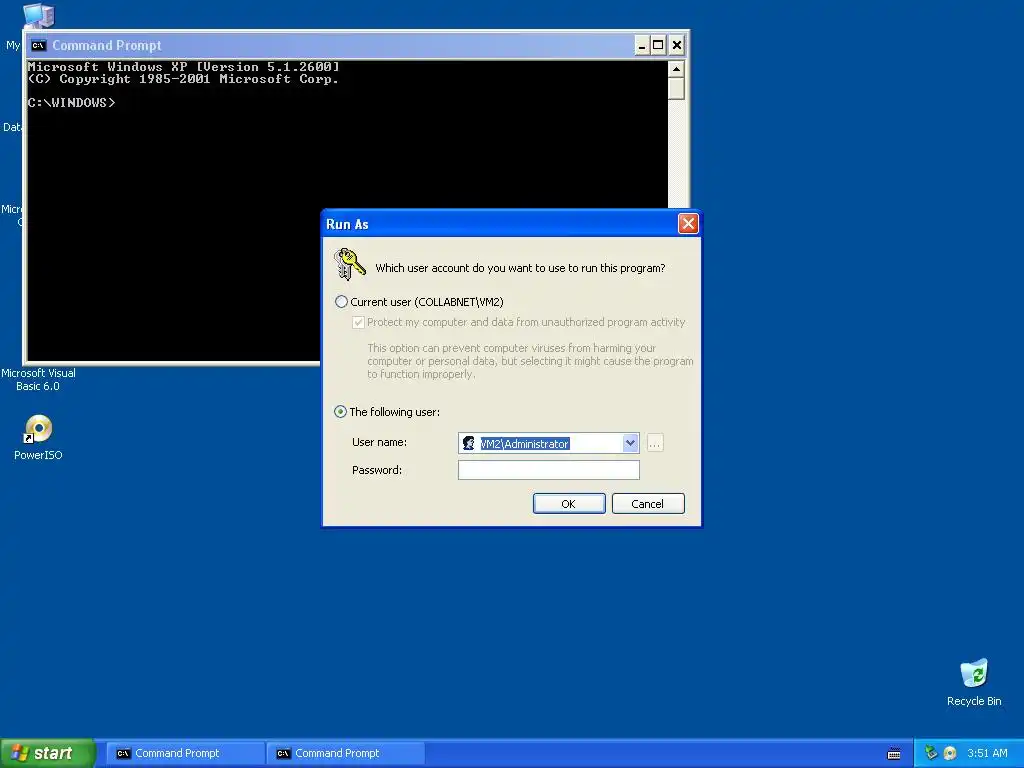Click the user icon in User name field

(468, 443)
